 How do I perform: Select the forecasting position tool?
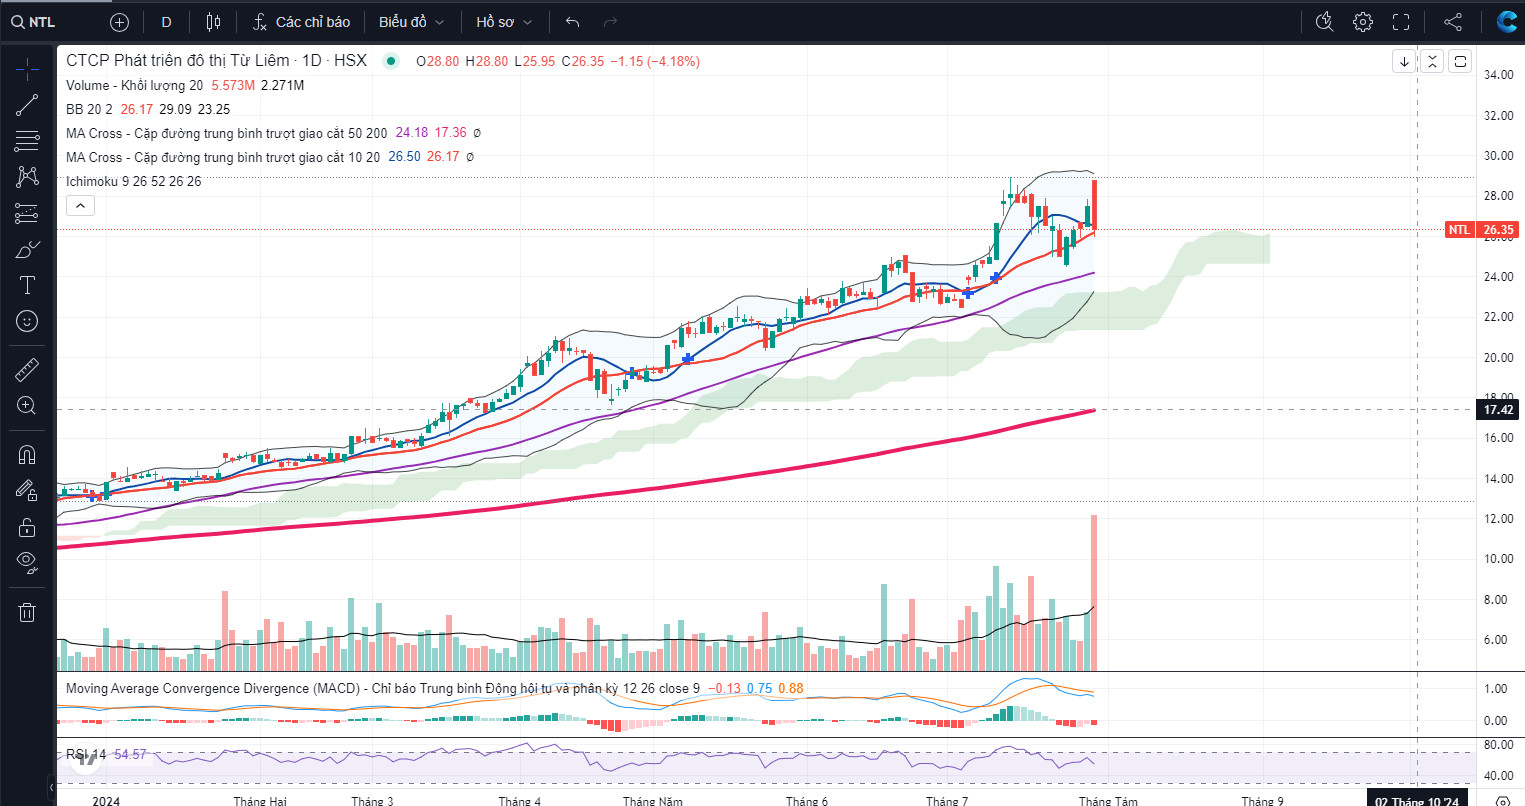click(x=27, y=213)
